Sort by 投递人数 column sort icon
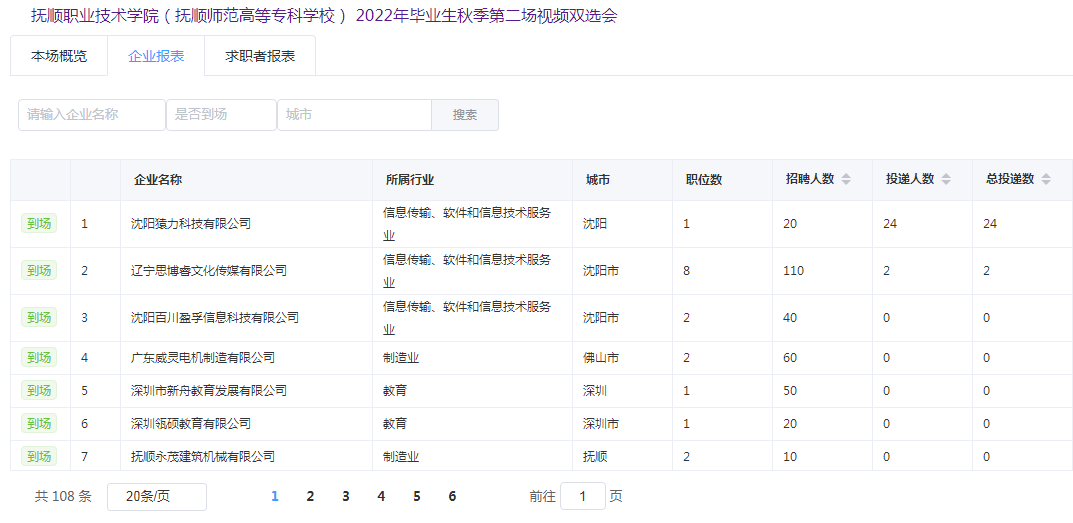This screenshot has height=523, width=1073. pos(946,180)
